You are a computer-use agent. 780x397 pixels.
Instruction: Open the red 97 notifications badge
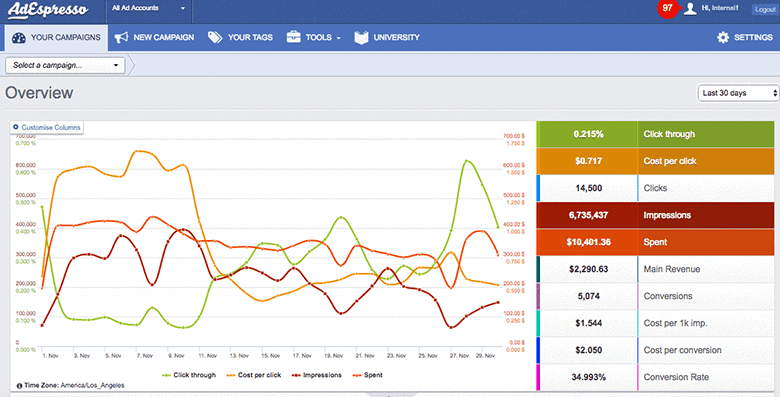click(x=668, y=8)
